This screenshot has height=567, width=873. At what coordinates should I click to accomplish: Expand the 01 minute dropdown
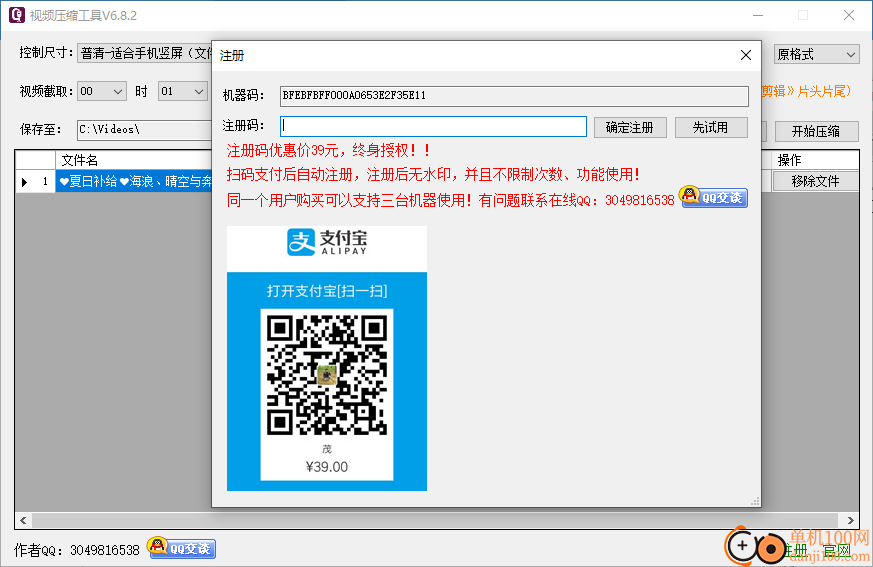183,91
